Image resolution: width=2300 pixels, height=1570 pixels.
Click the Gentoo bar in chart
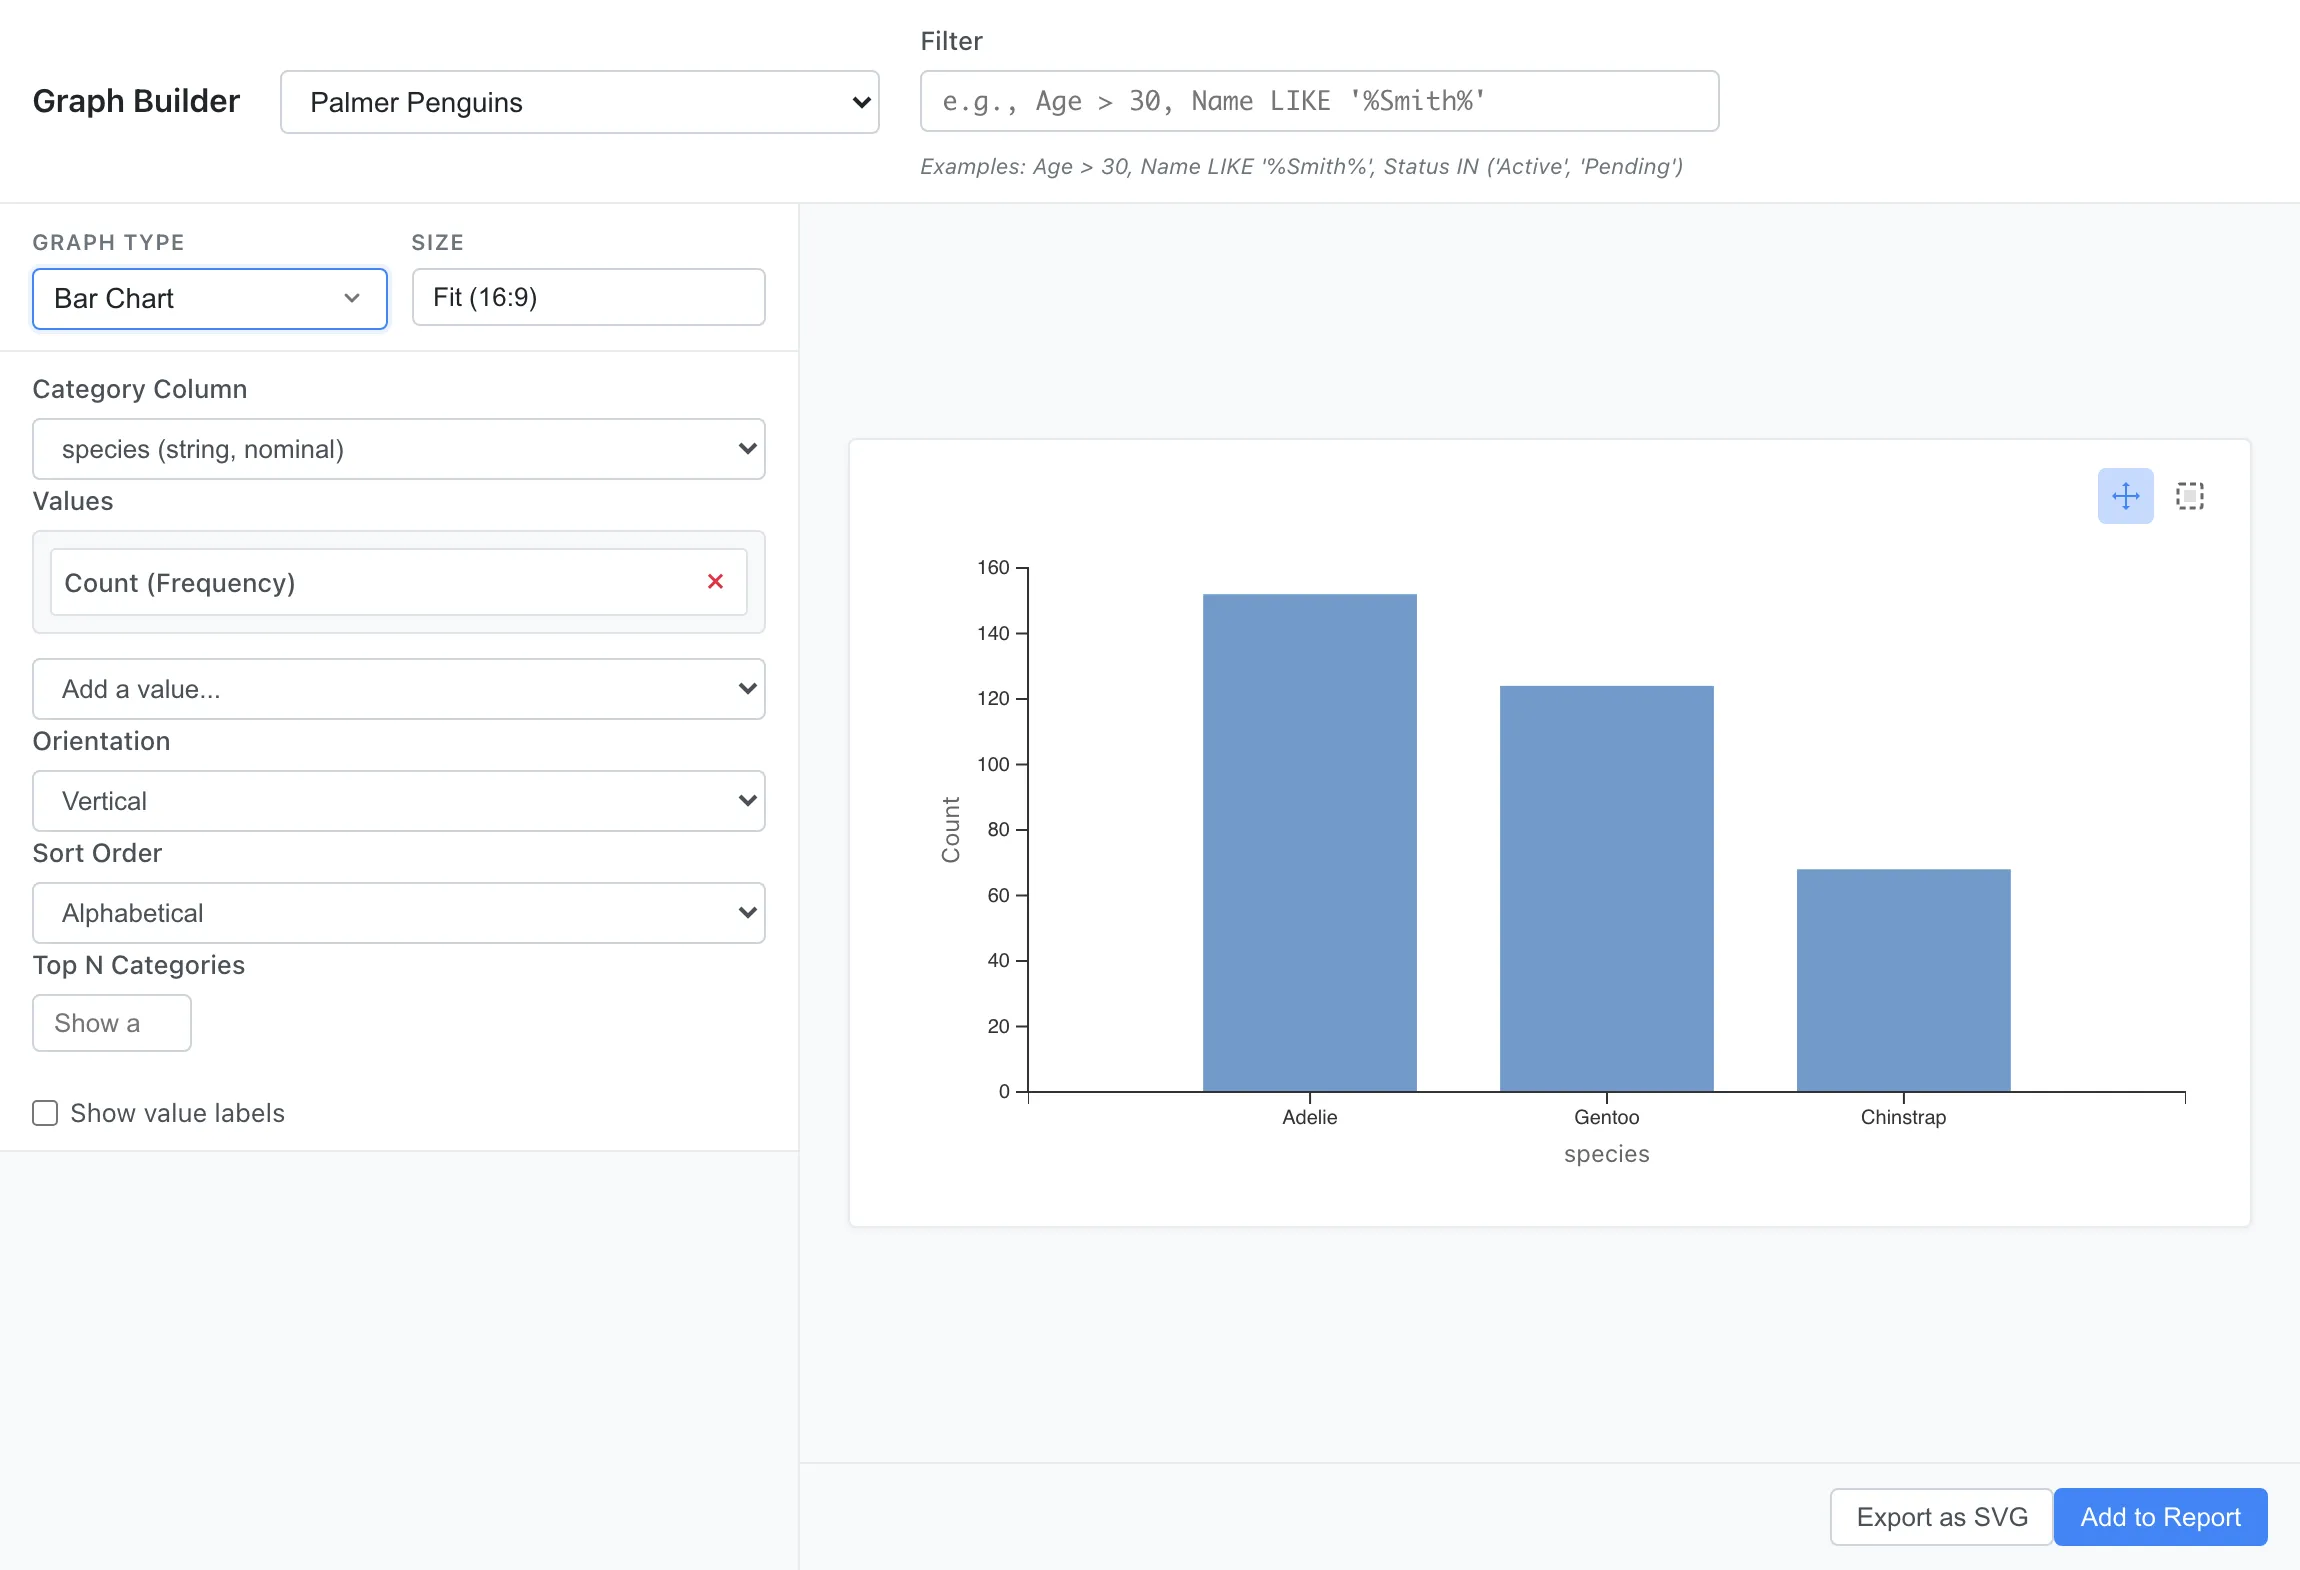(1606, 889)
